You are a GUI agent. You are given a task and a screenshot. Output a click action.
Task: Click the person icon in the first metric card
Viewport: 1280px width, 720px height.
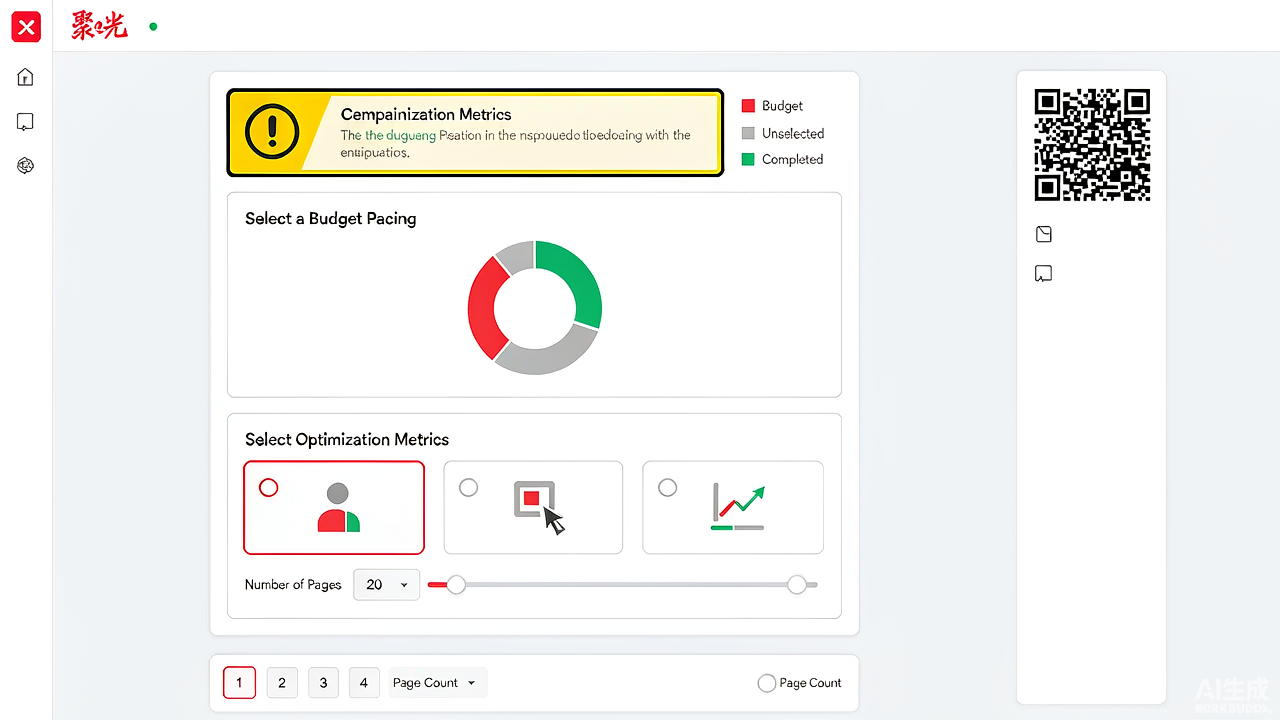pyautogui.click(x=338, y=507)
